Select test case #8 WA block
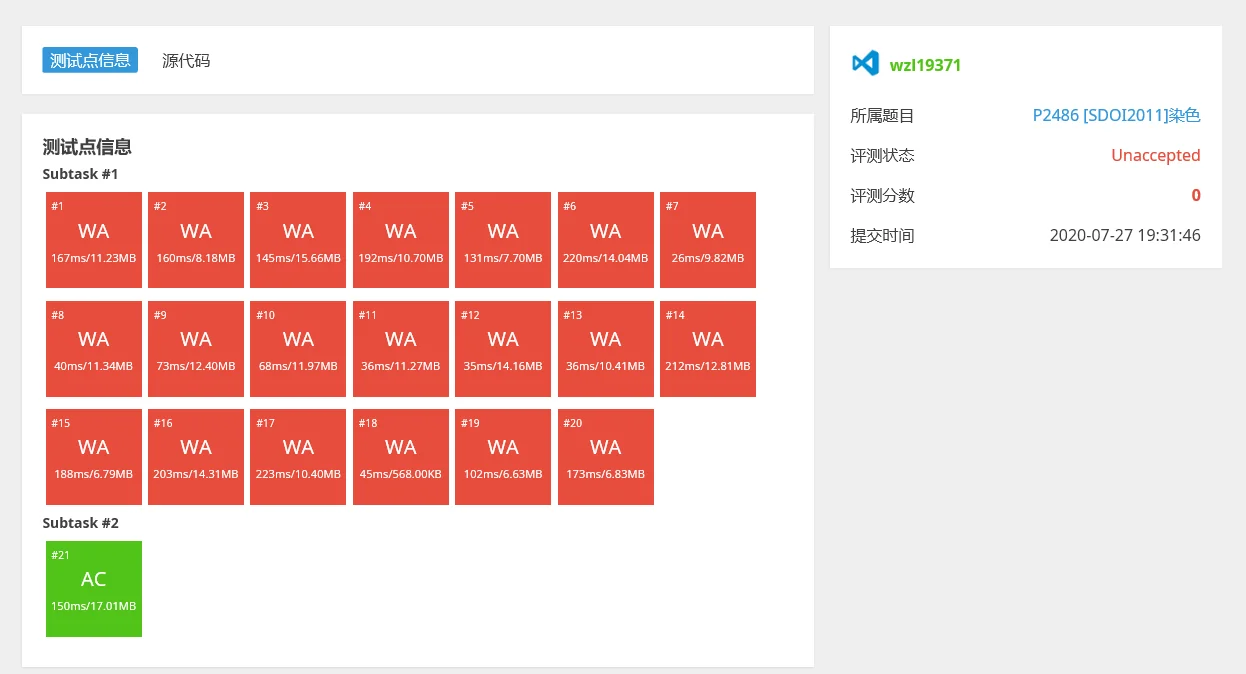This screenshot has width=1246, height=674. coord(94,349)
